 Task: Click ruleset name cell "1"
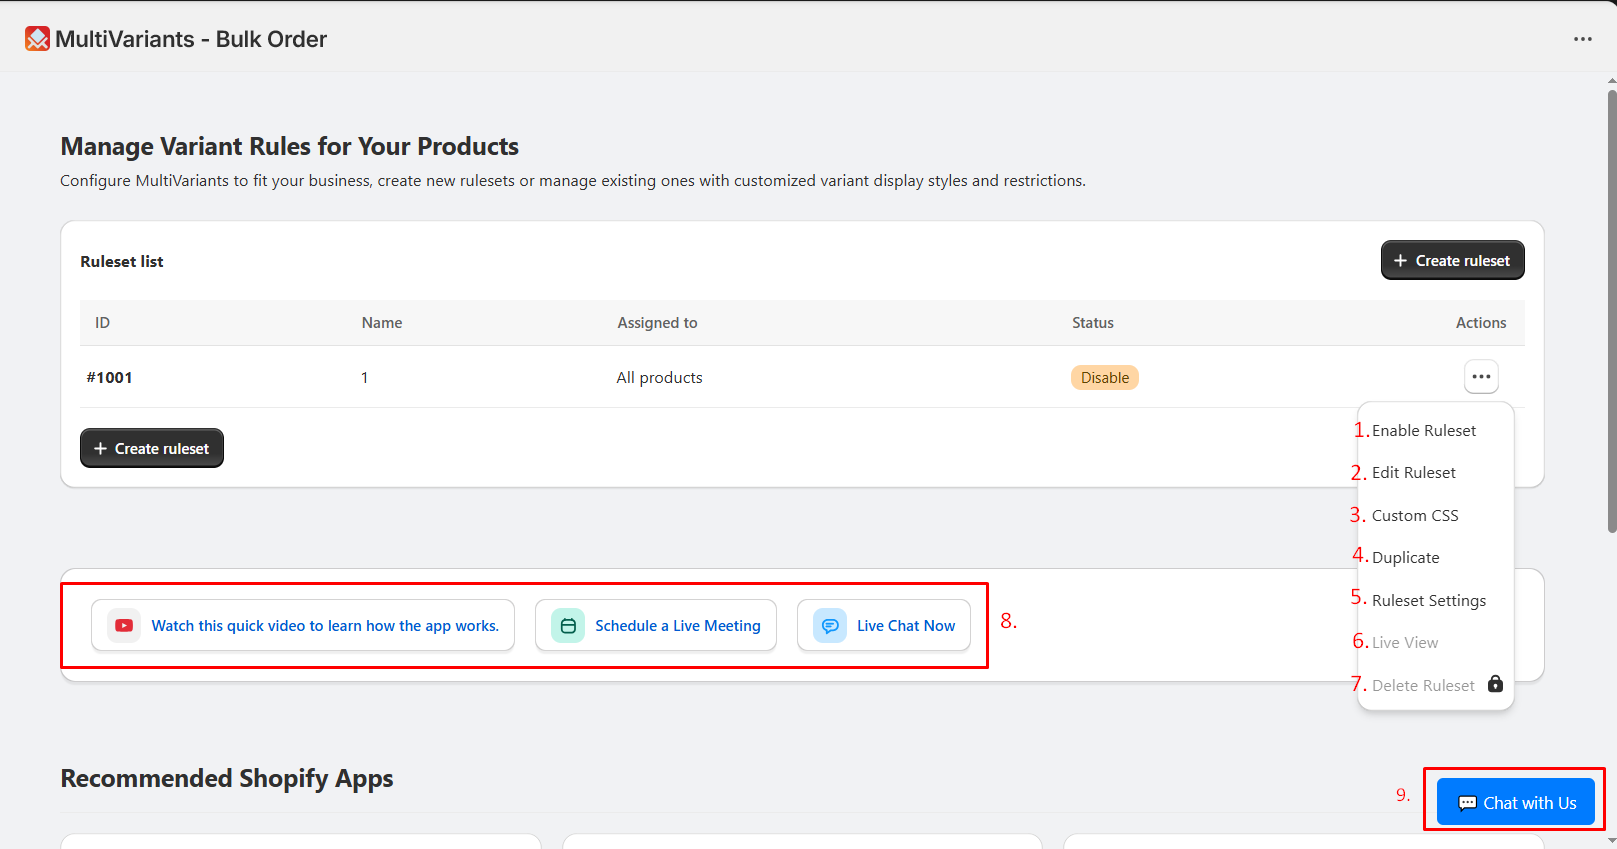click(x=365, y=377)
